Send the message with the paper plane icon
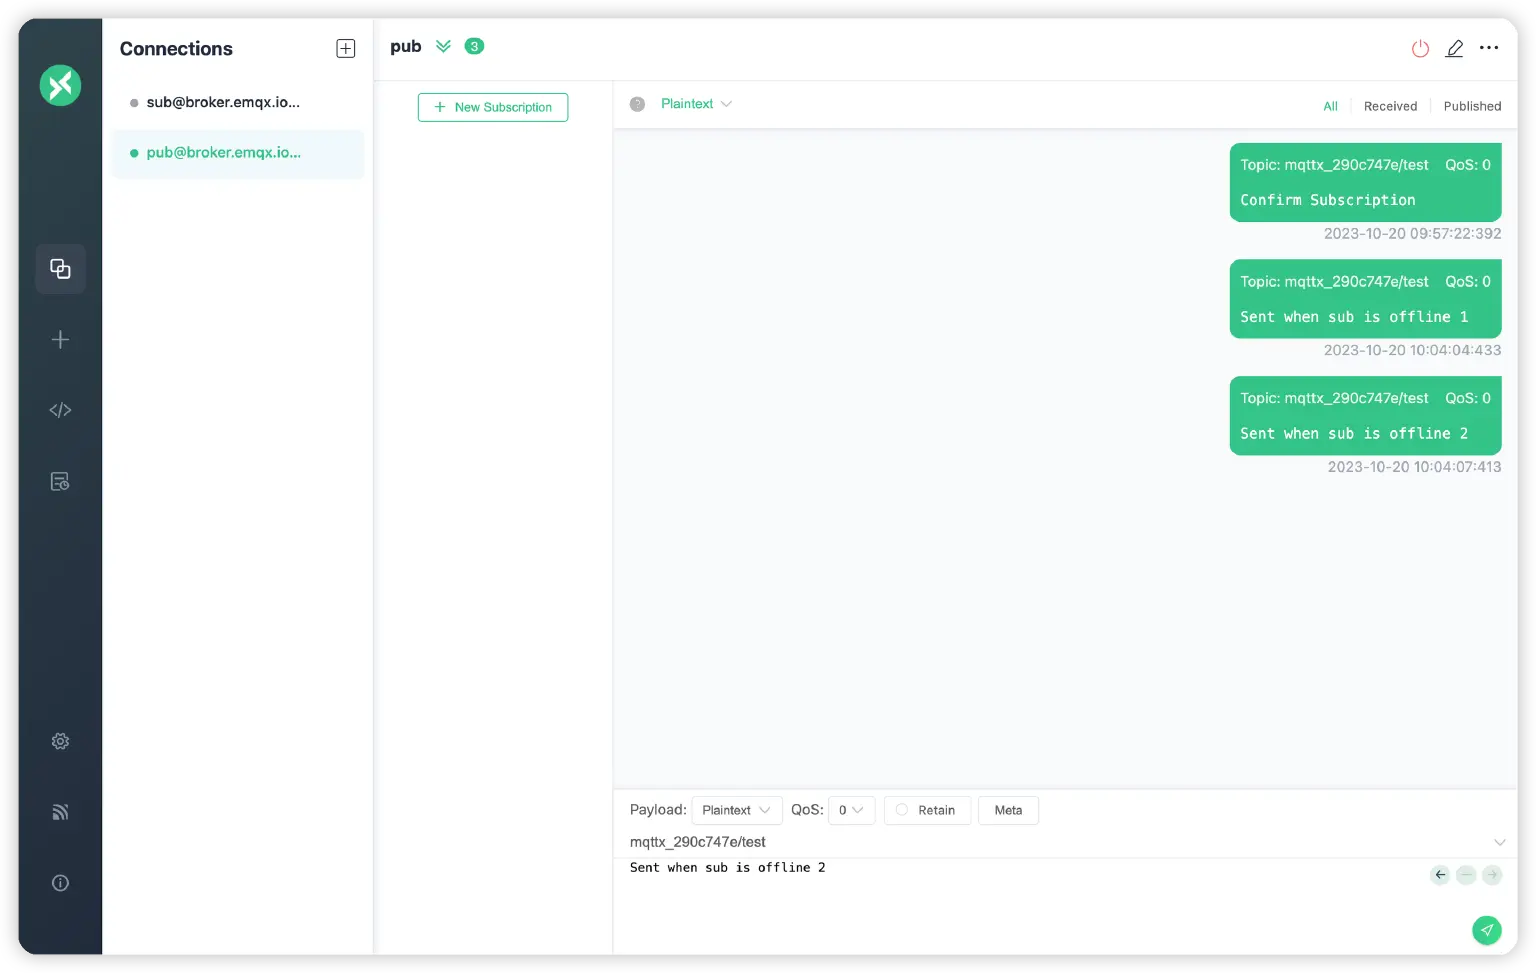Viewport: 1536px width, 973px height. point(1487,929)
